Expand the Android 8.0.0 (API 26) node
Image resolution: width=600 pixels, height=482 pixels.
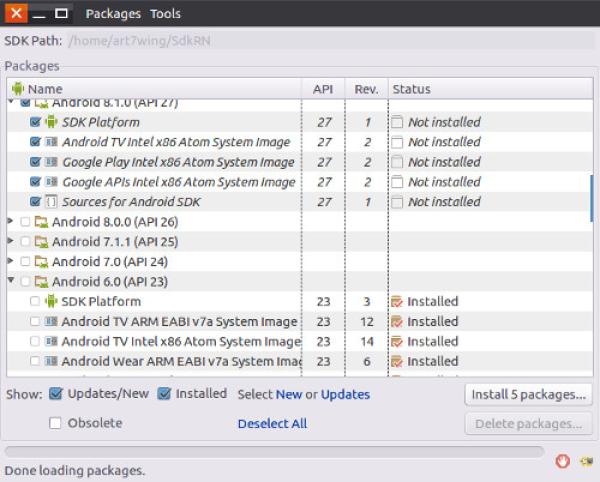(x=12, y=222)
